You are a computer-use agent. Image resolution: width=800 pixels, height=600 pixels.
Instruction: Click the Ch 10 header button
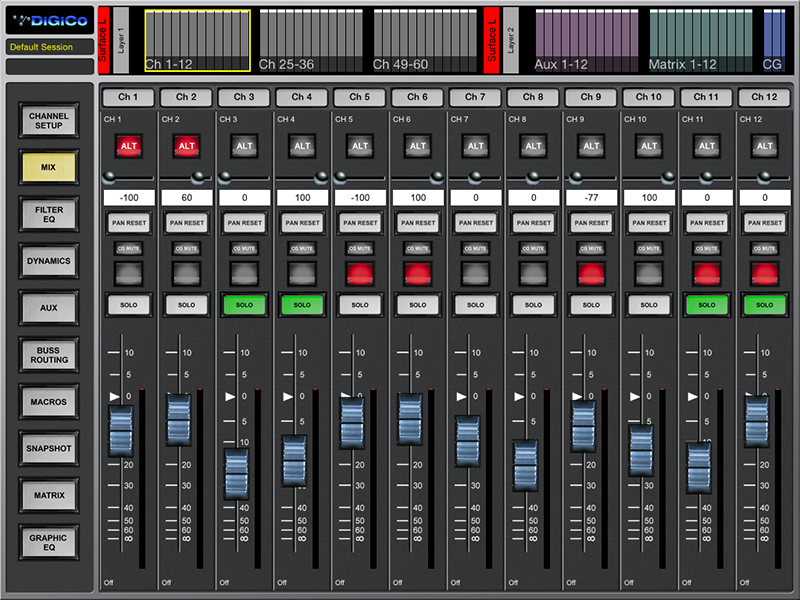pyautogui.click(x=648, y=97)
